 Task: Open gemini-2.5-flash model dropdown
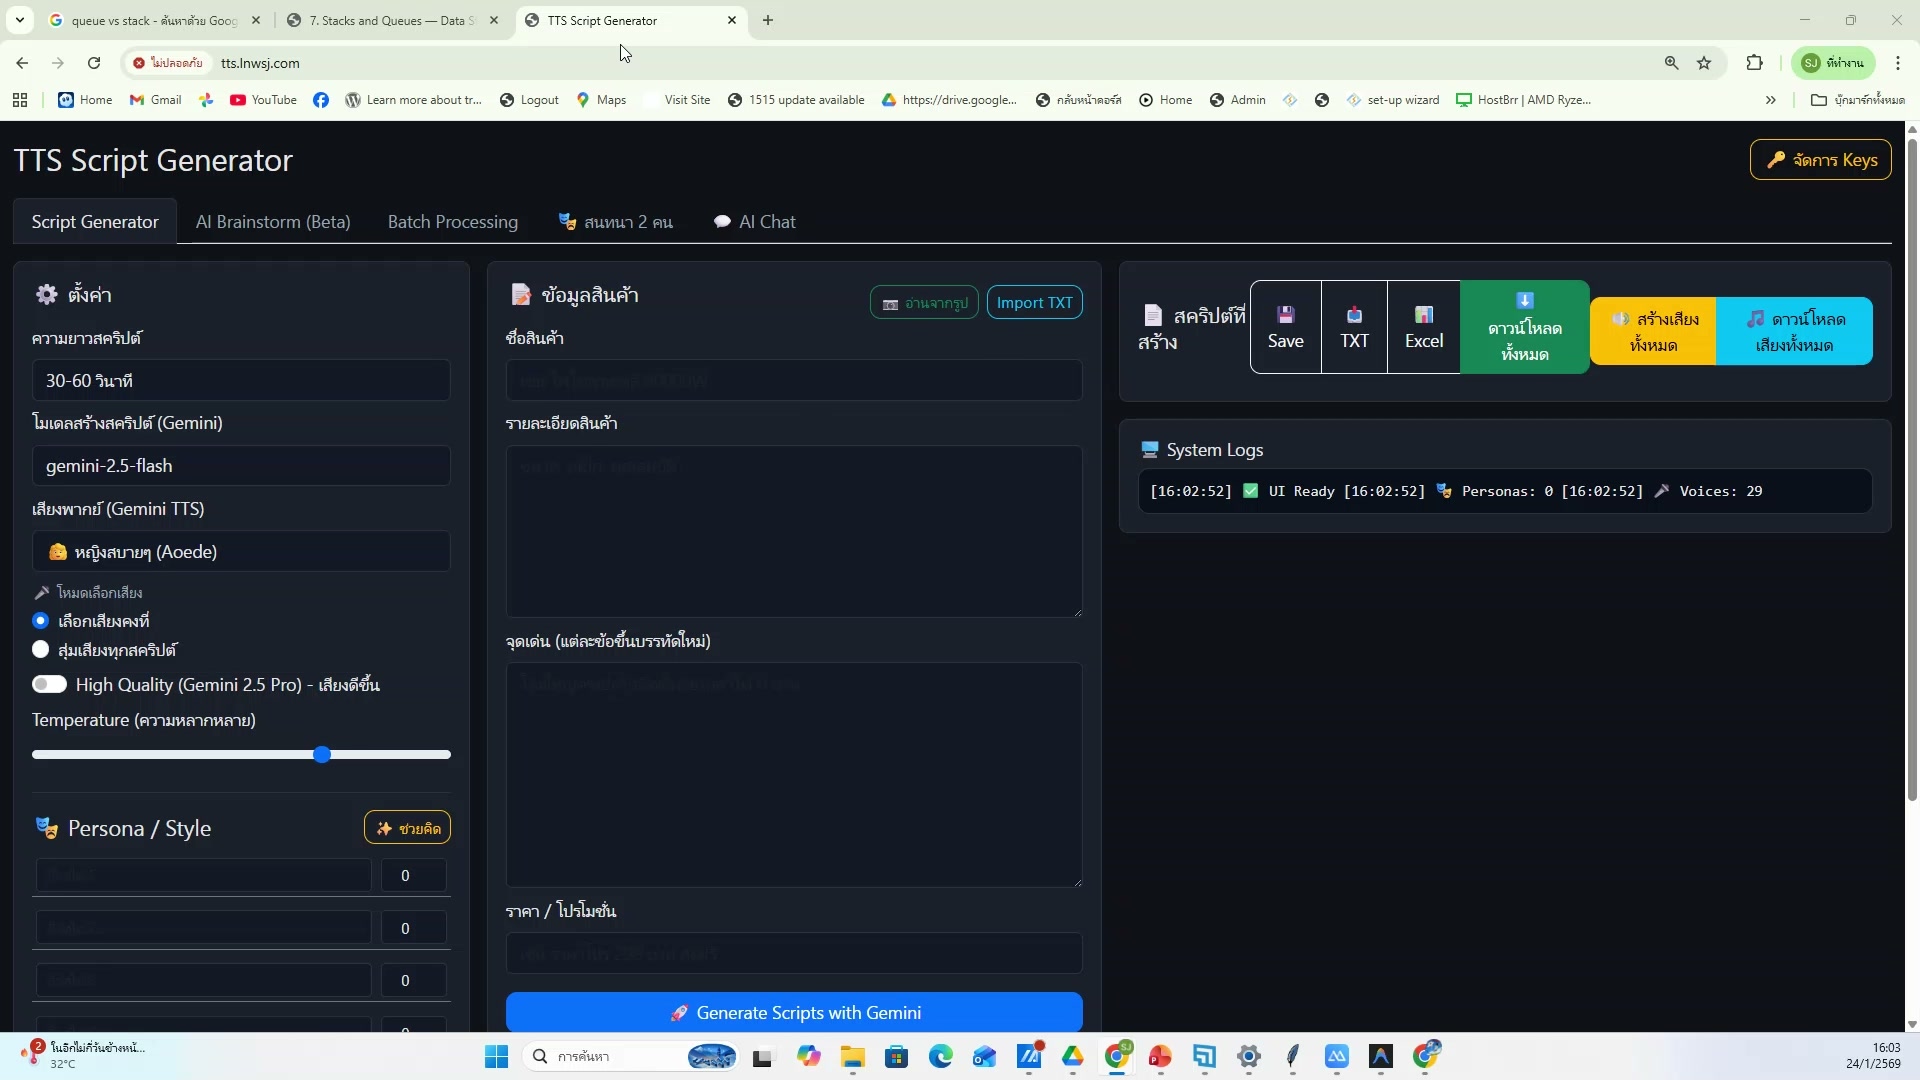point(240,466)
